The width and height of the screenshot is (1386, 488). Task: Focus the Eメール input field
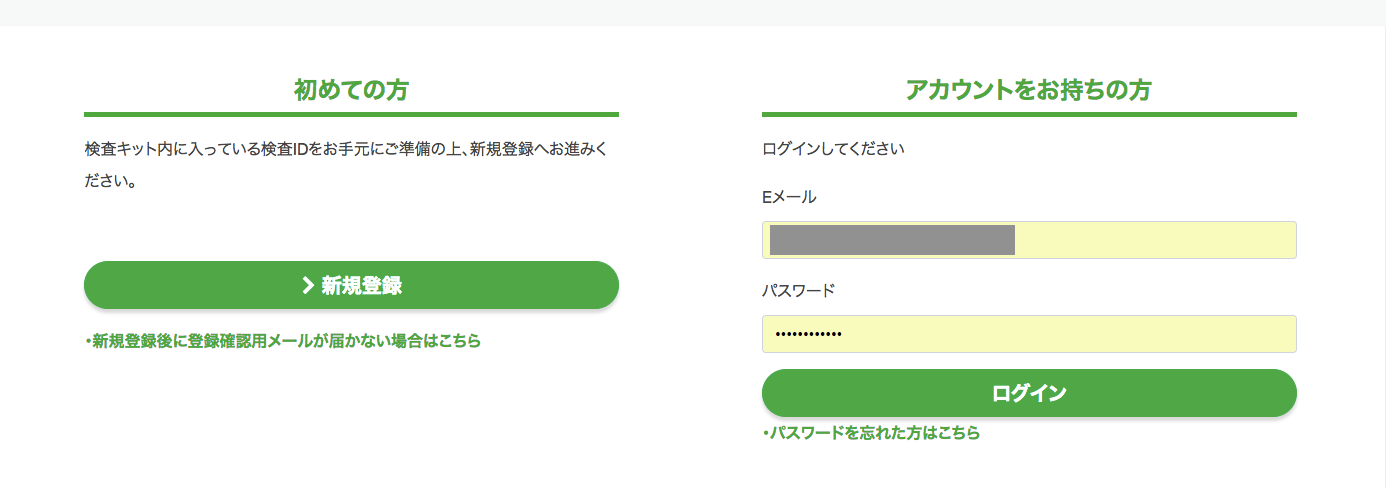coord(1029,240)
